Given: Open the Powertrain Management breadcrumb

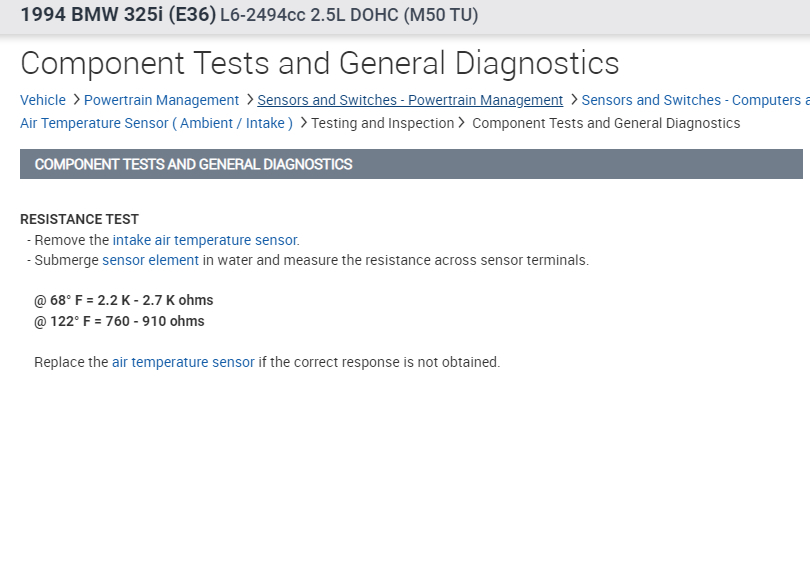Looking at the screenshot, I should [x=161, y=100].
